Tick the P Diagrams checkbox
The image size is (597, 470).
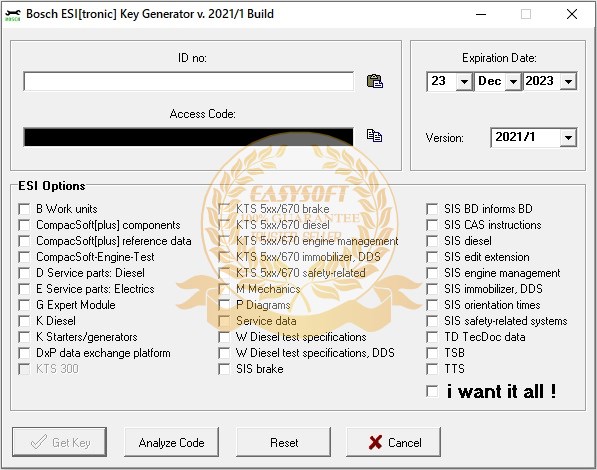224,305
